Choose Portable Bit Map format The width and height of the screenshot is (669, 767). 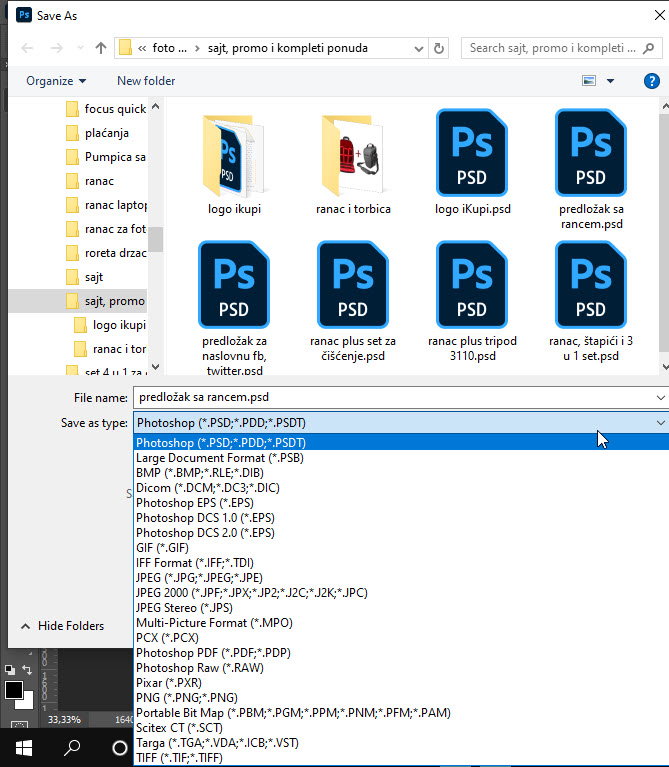pyautogui.click(x=401, y=713)
